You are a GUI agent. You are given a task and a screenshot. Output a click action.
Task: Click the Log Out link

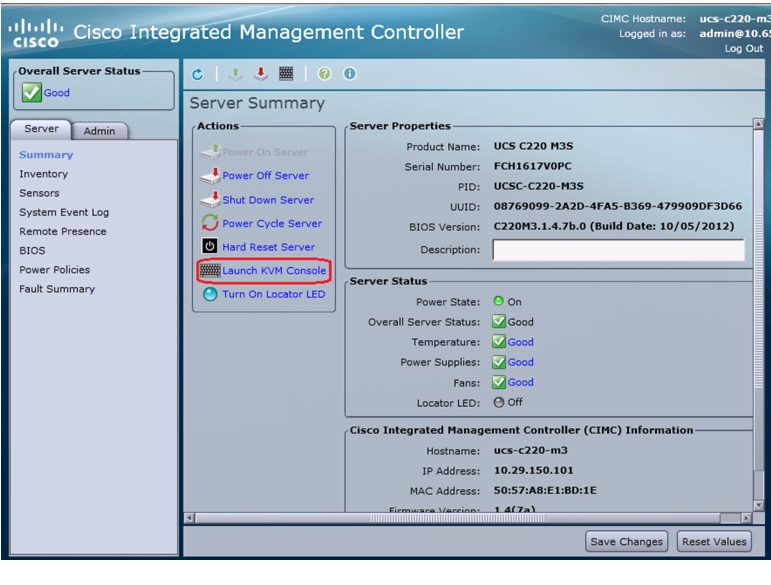[743, 49]
